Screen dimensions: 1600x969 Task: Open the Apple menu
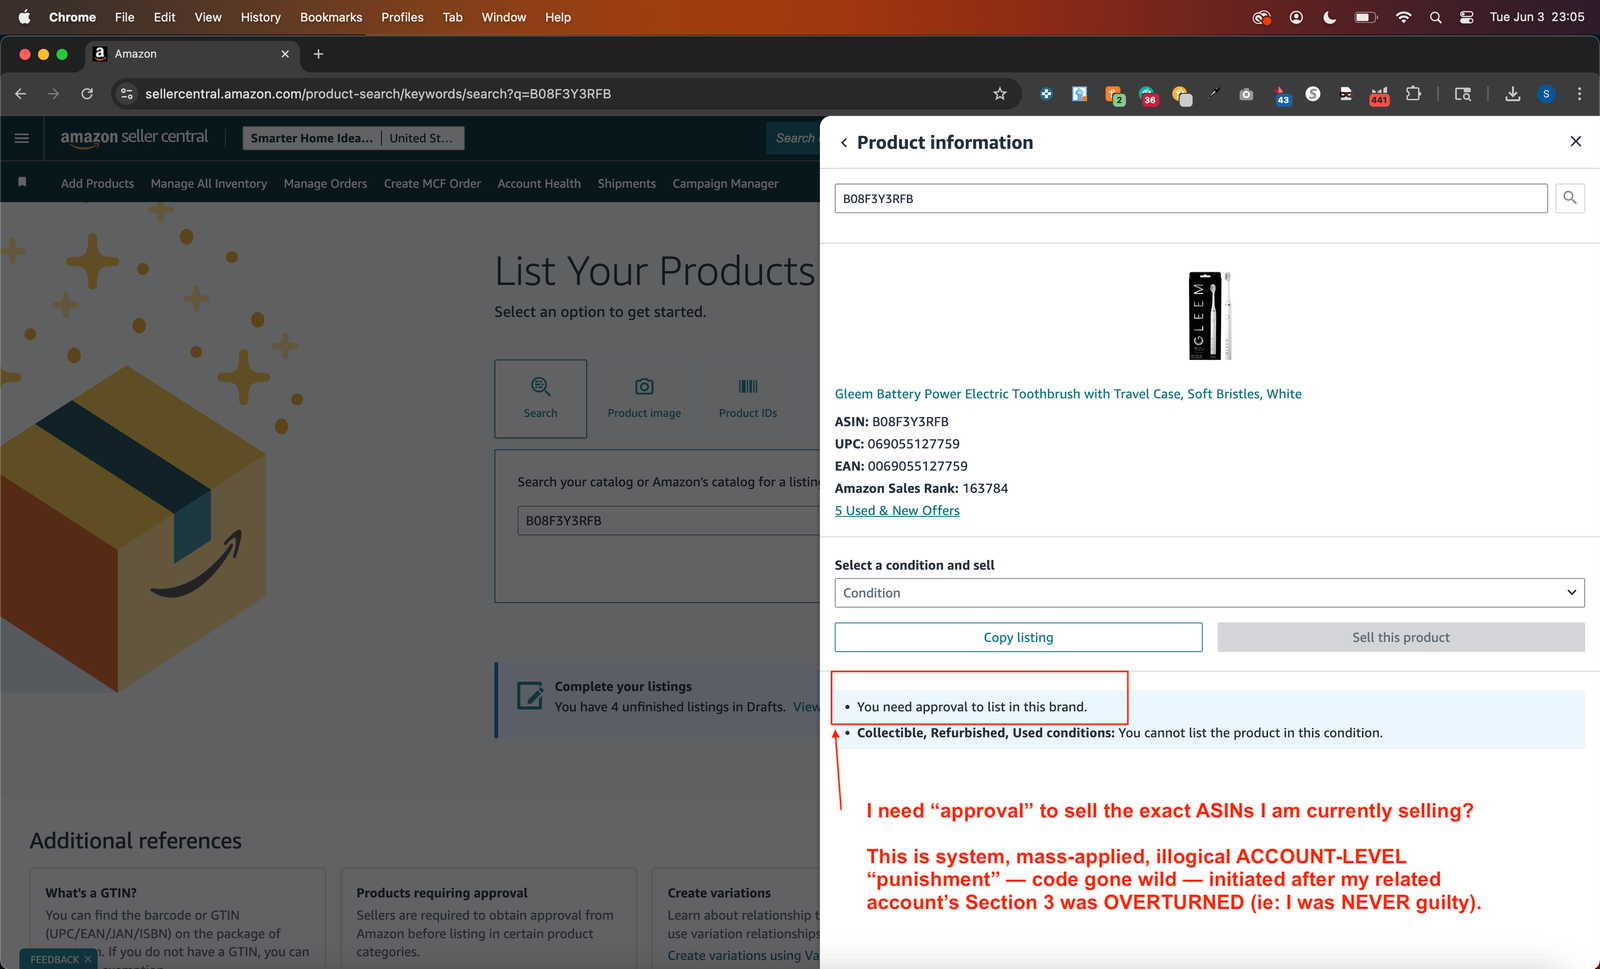coord(24,17)
